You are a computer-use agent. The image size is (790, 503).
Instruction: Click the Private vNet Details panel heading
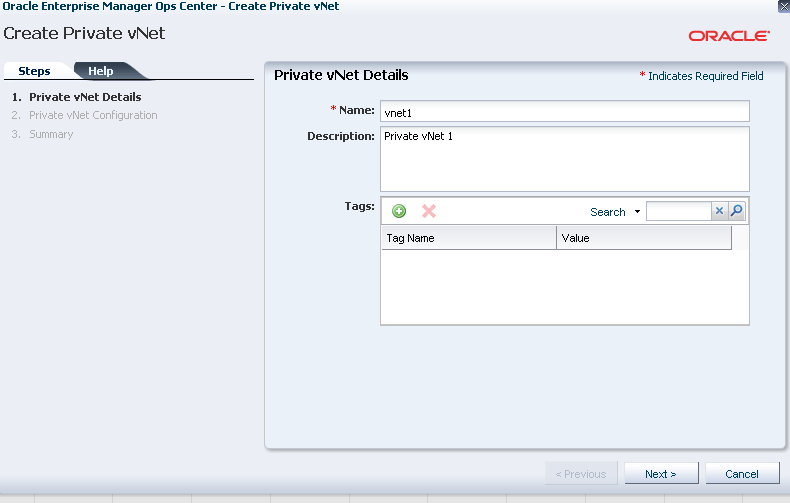pos(341,75)
